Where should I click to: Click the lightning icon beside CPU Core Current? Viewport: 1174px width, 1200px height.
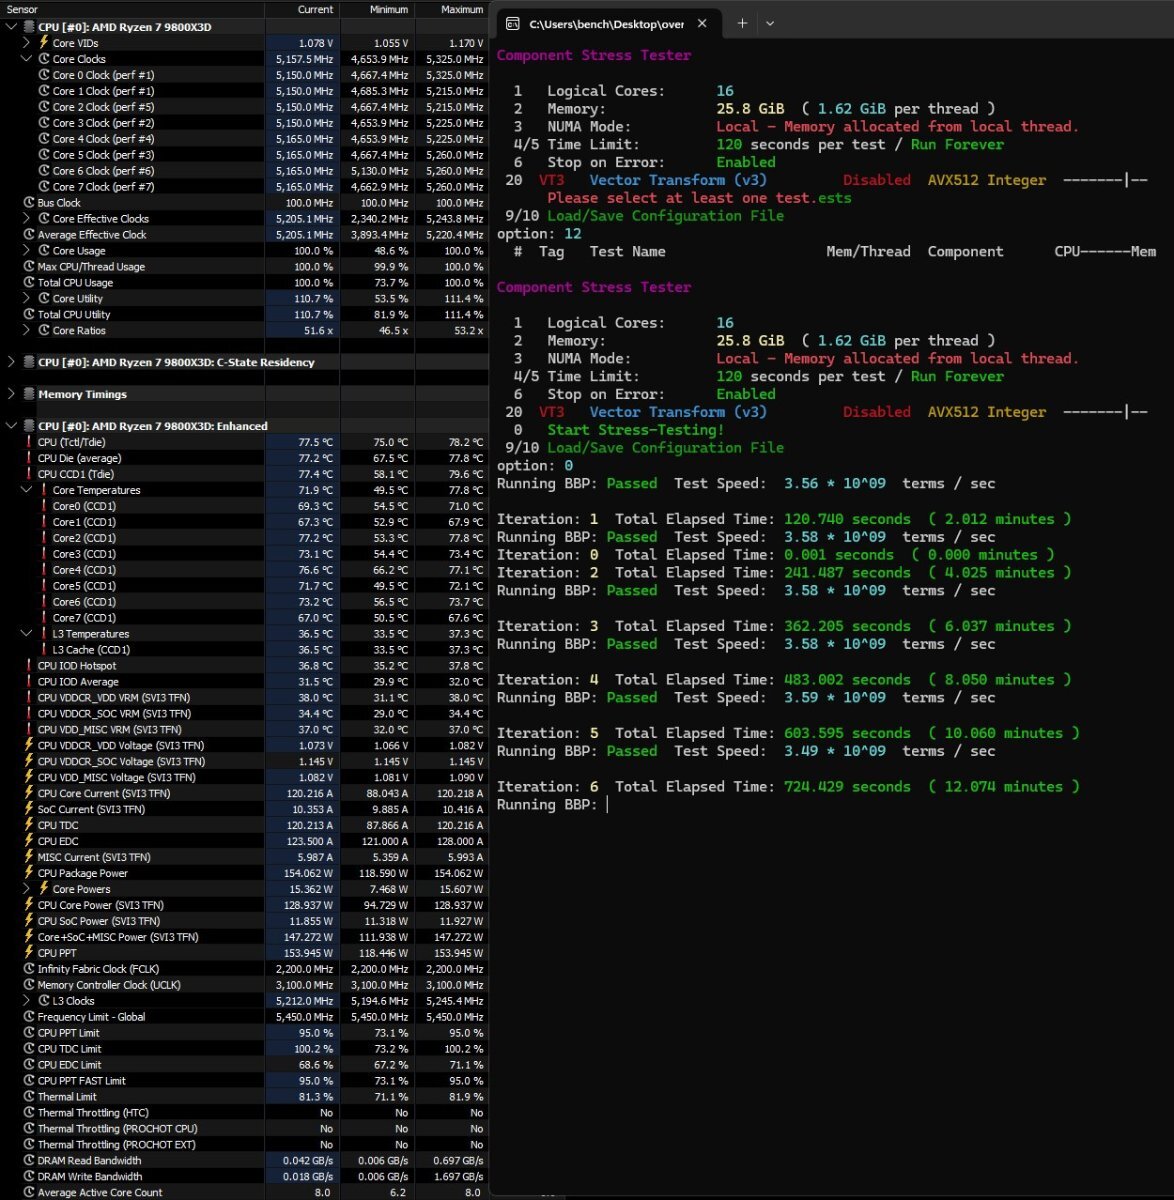[x=29, y=793]
